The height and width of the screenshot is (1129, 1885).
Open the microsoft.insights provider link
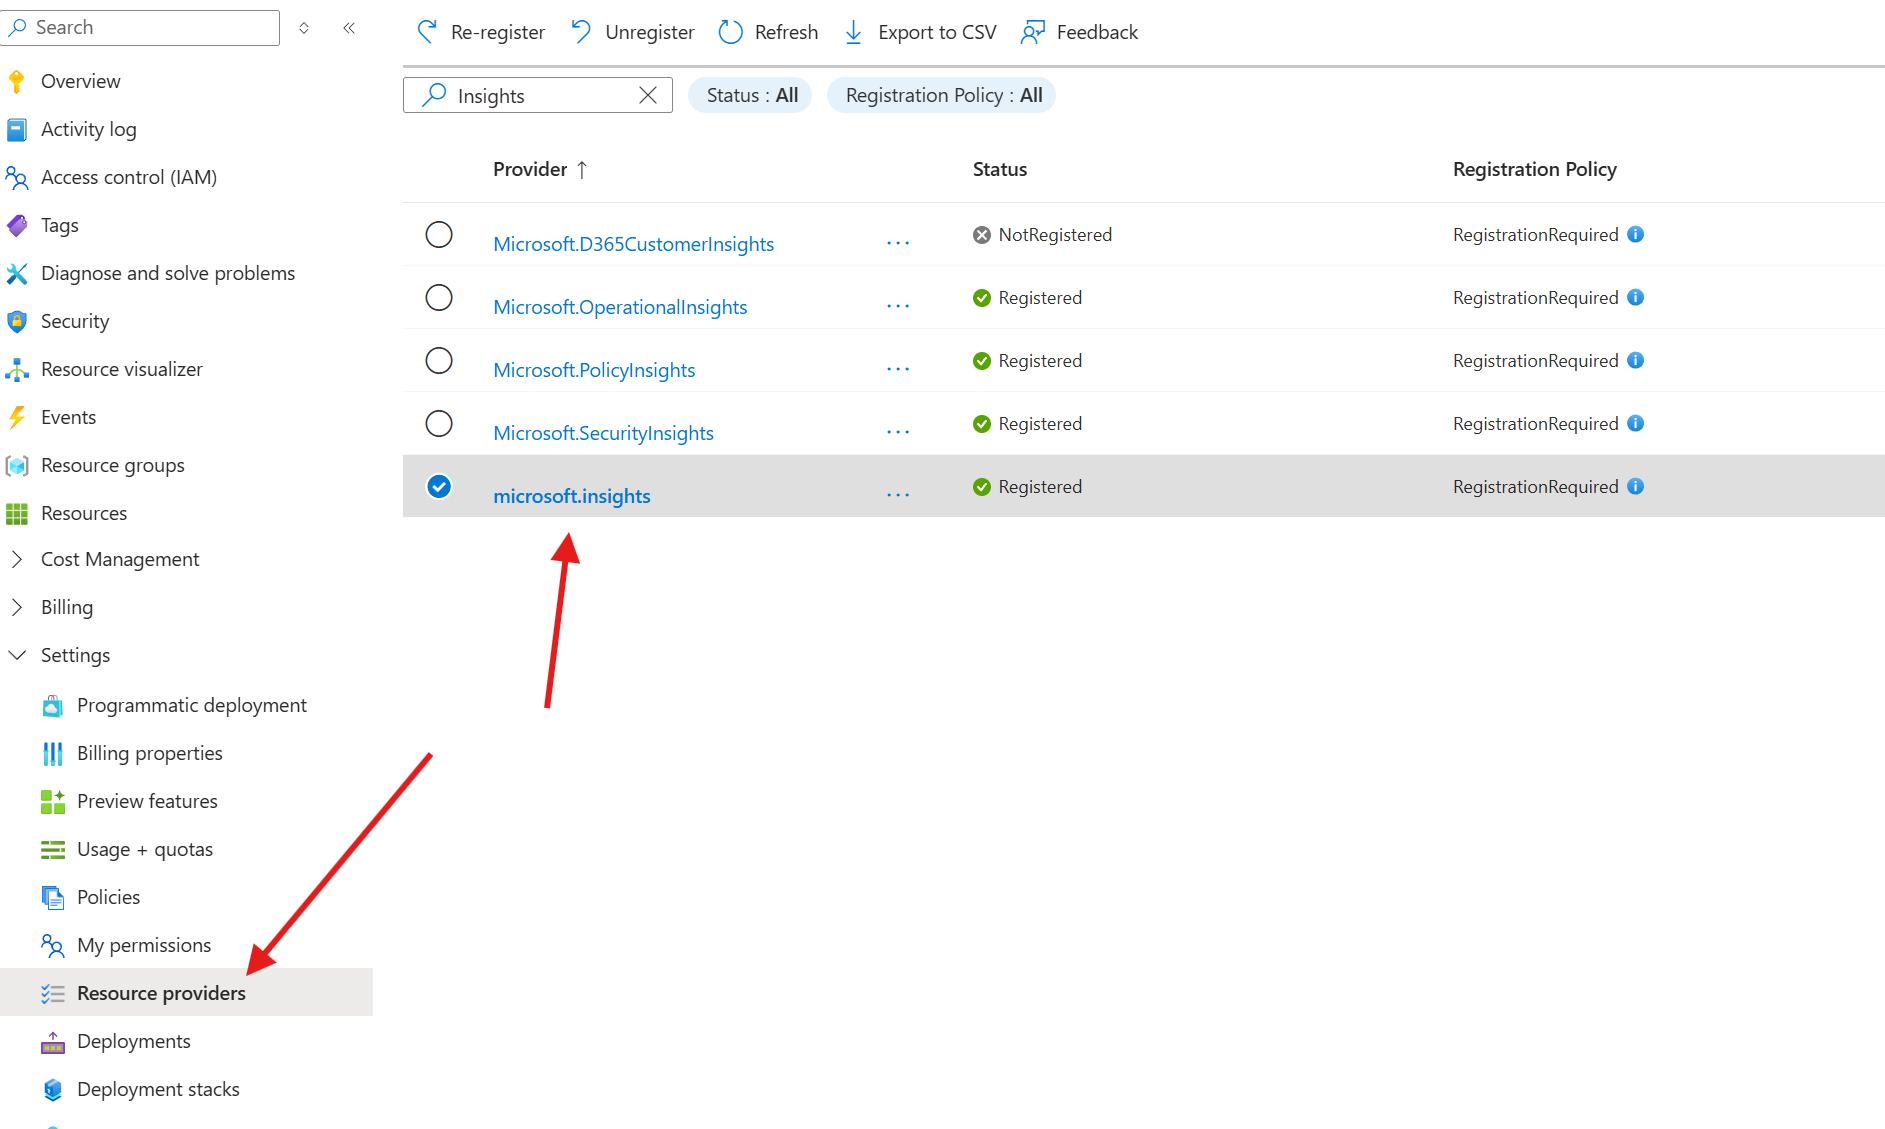[571, 496]
